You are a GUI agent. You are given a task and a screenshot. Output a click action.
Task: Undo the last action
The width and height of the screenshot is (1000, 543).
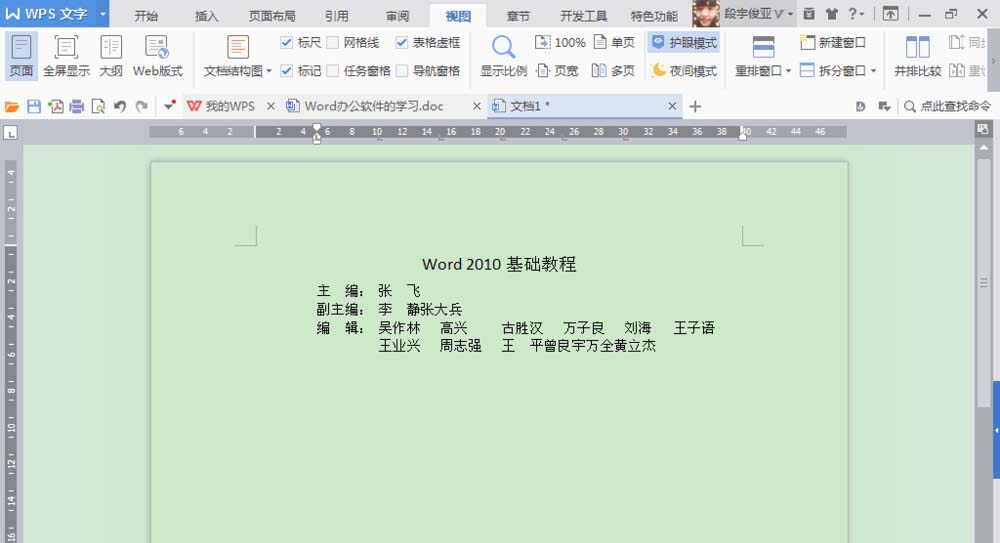120,107
